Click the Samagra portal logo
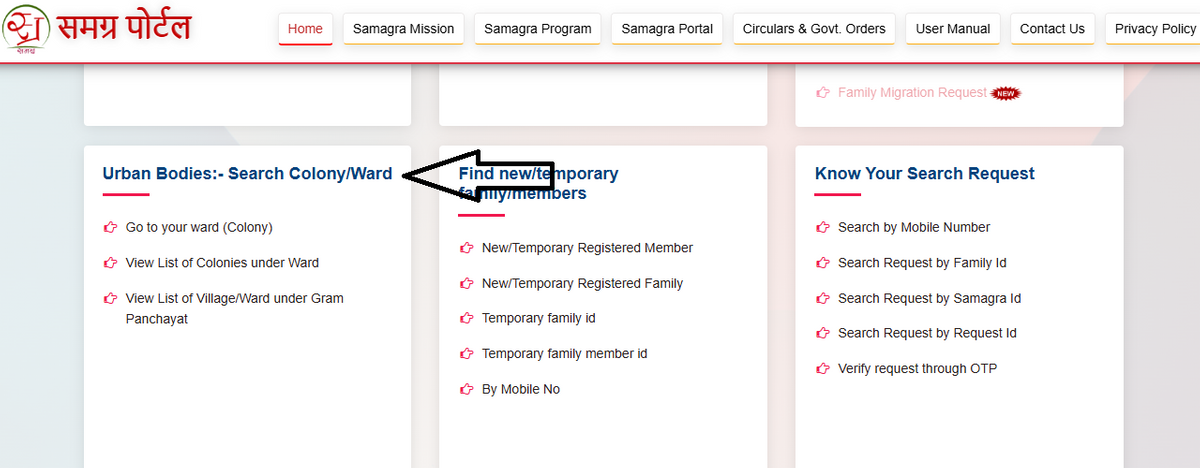This screenshot has width=1200, height=468. tap(97, 28)
